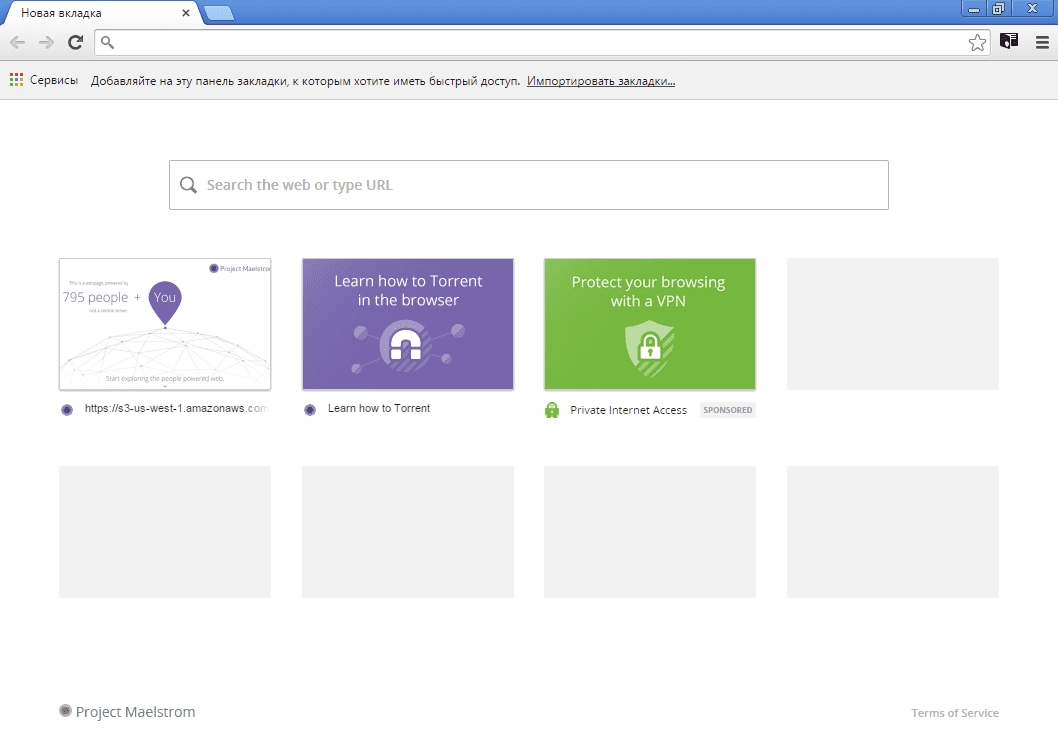
Task: Click the purple favicon beside amazonaws link
Action: (67, 409)
